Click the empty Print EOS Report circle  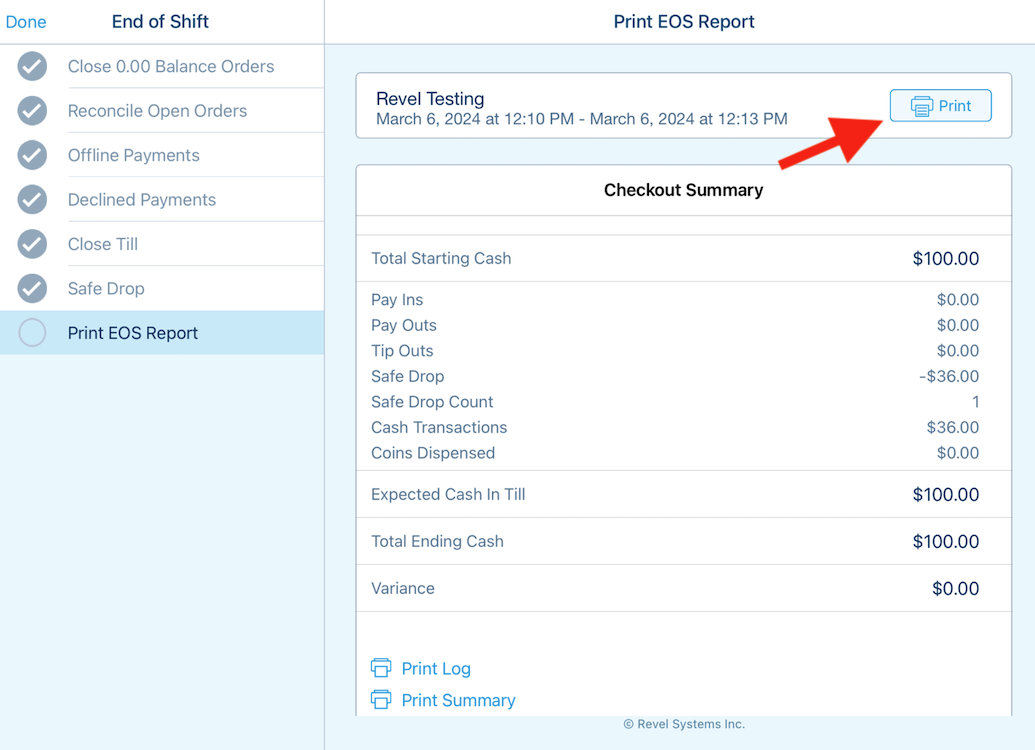32,333
